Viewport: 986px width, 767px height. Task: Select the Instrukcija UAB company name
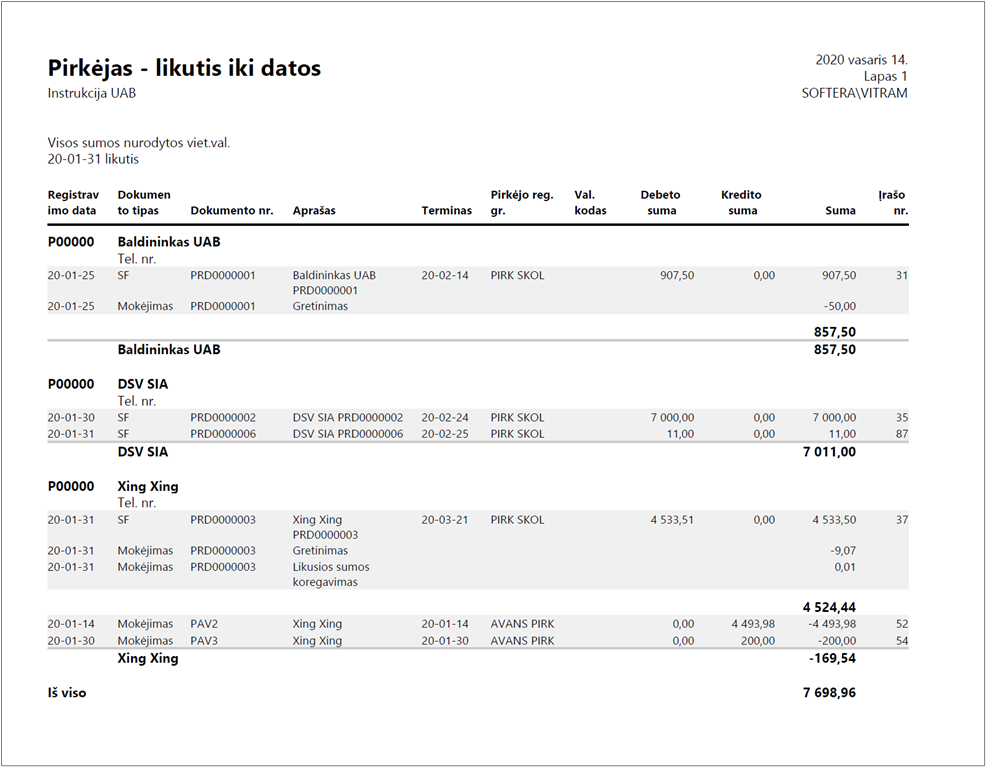tap(92, 93)
